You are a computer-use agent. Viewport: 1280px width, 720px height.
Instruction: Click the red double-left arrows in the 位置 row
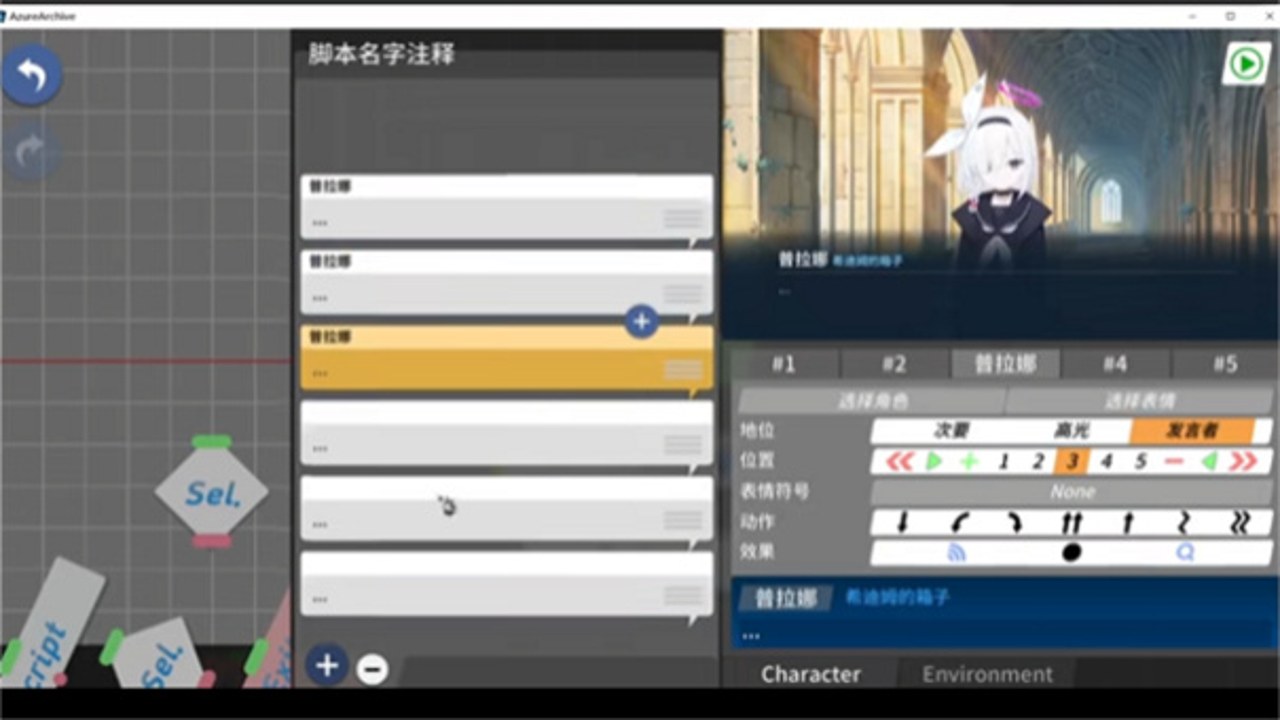pos(900,462)
